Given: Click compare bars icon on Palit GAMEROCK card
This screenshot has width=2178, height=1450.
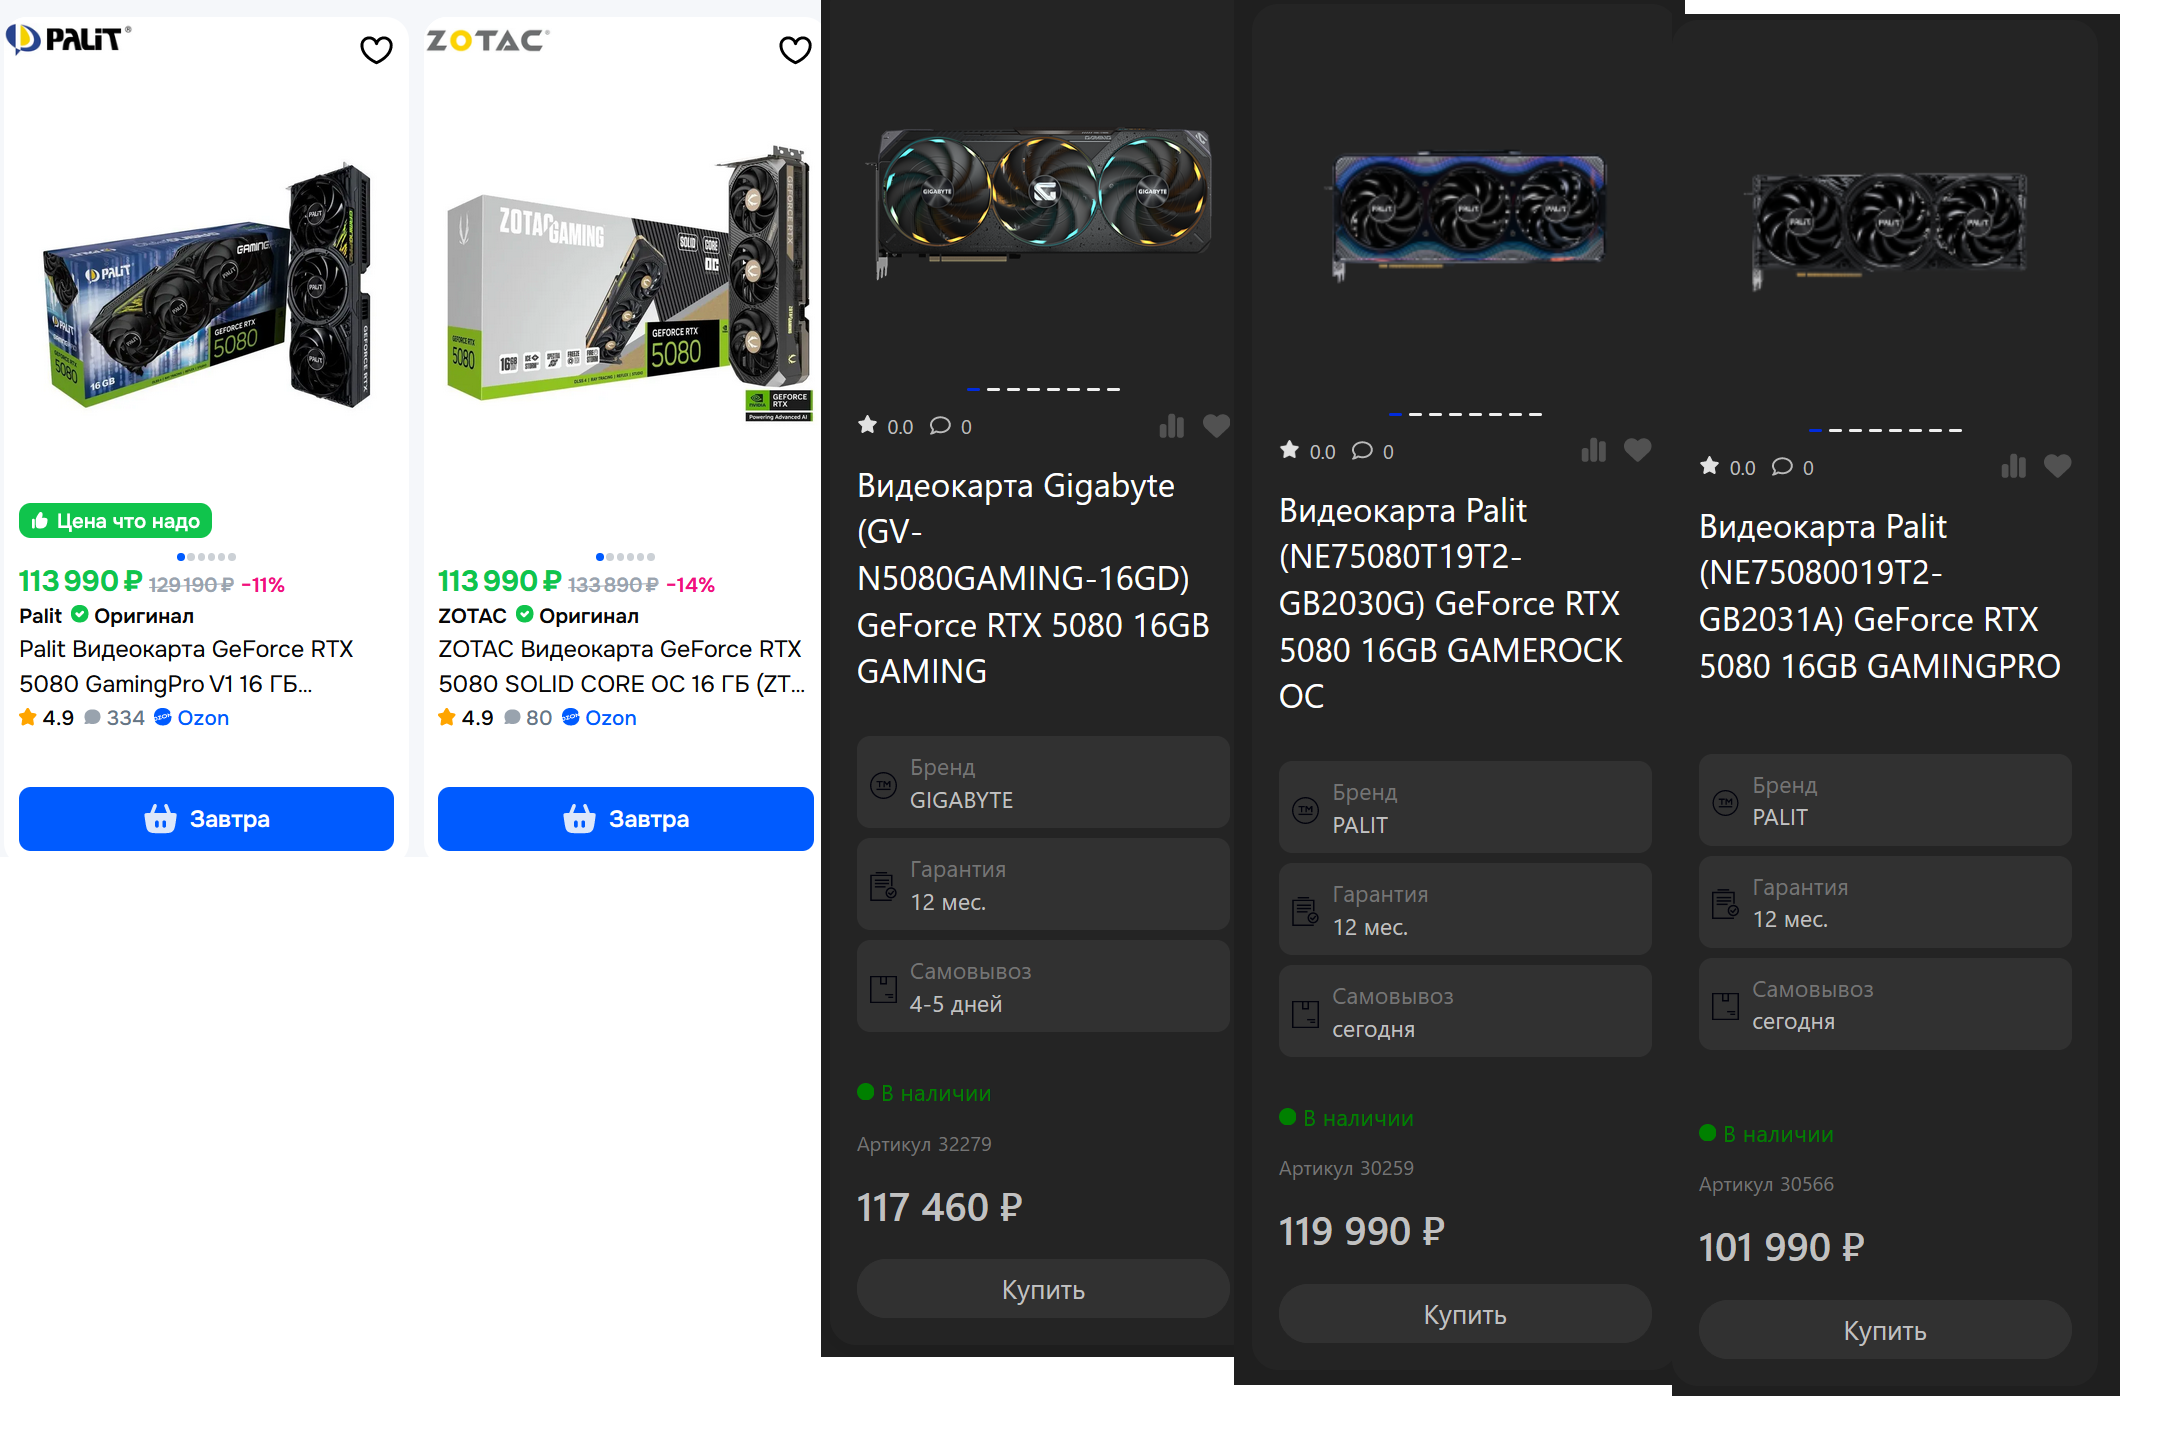Looking at the screenshot, I should (x=1594, y=451).
